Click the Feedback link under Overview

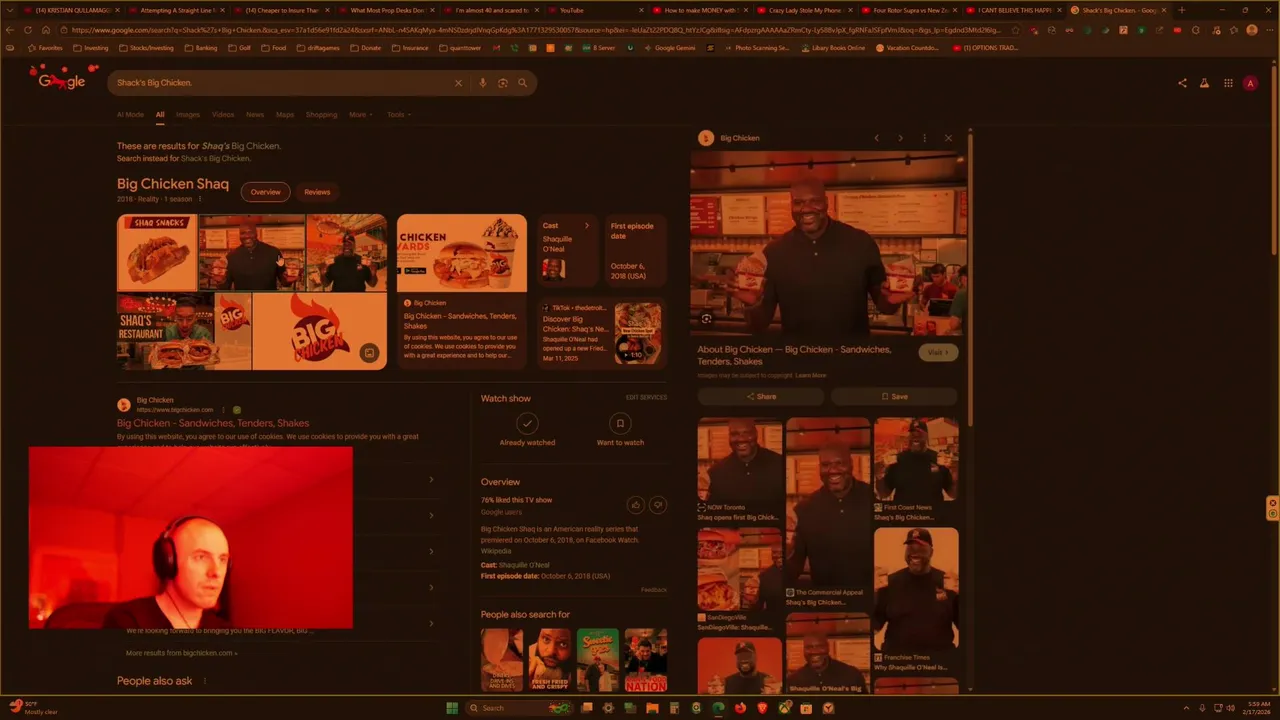pyautogui.click(x=654, y=590)
